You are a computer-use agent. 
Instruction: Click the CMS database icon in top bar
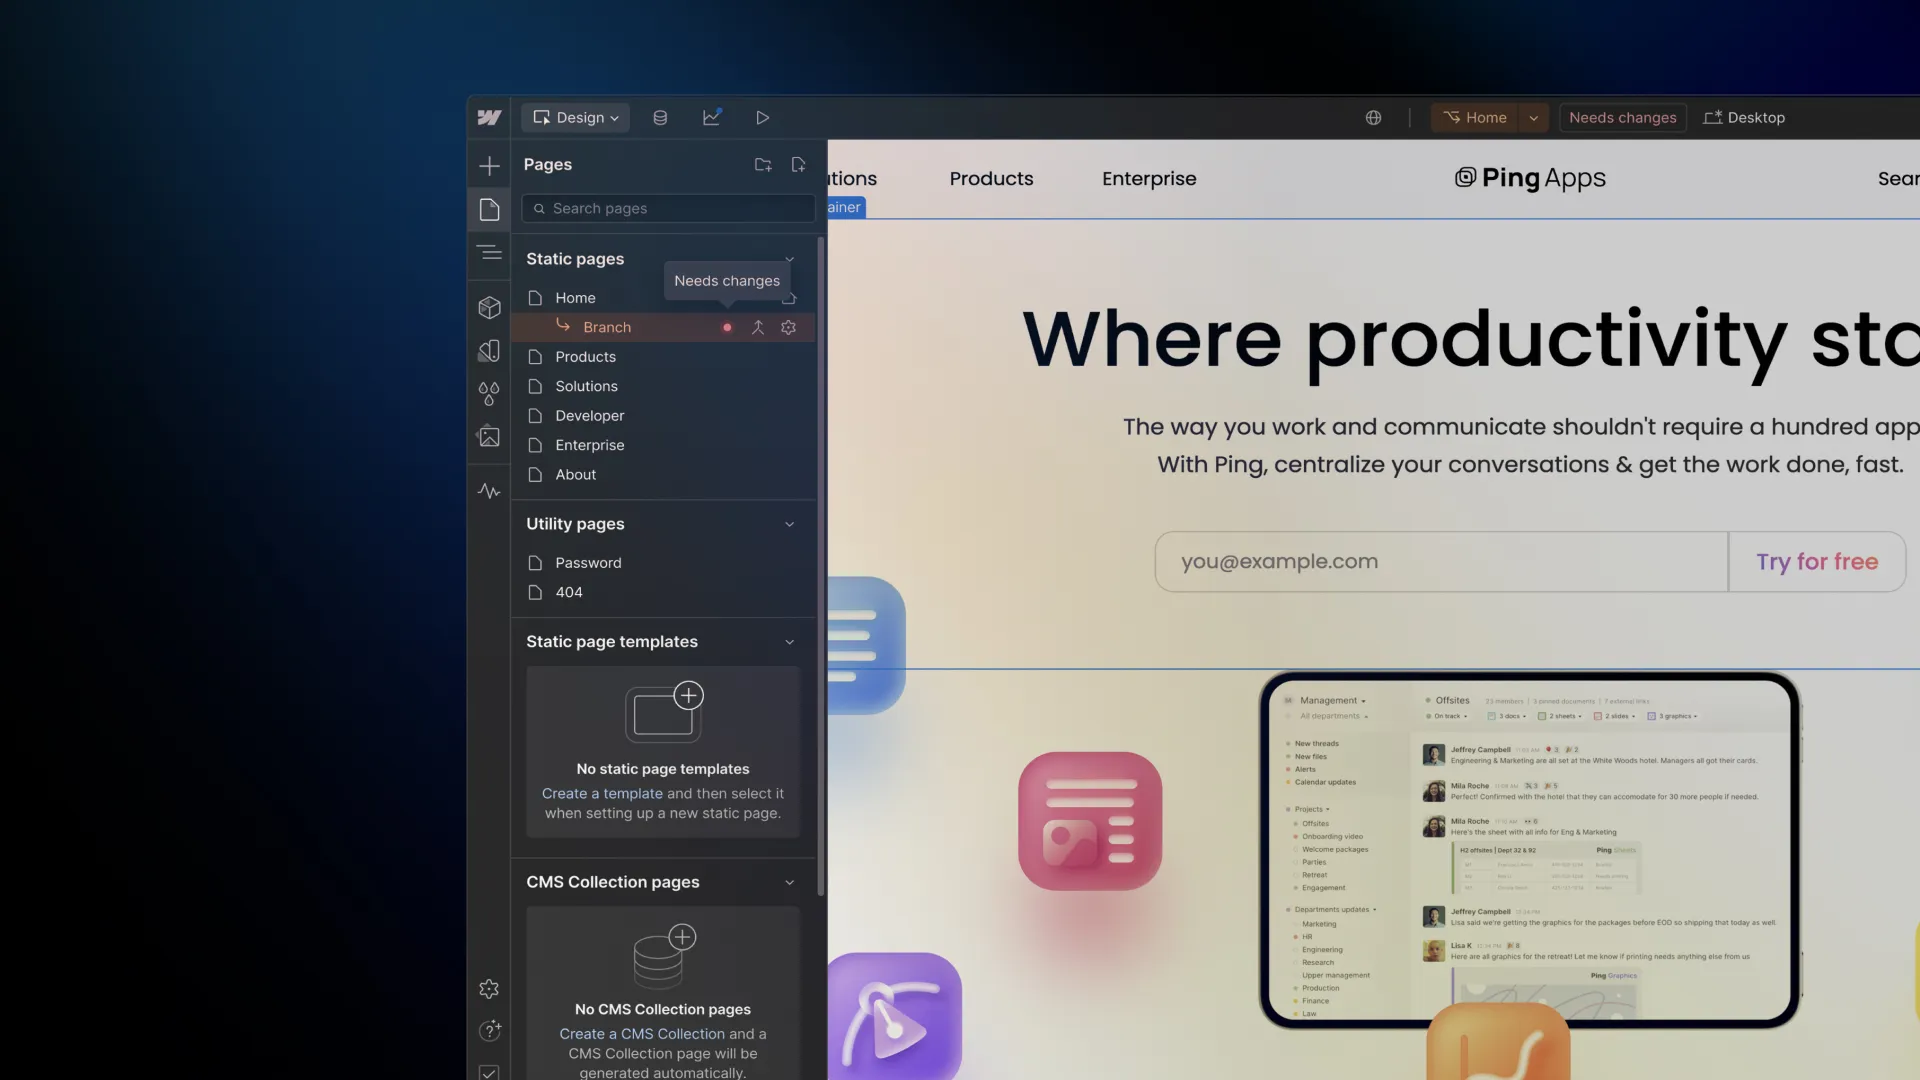pos(660,118)
